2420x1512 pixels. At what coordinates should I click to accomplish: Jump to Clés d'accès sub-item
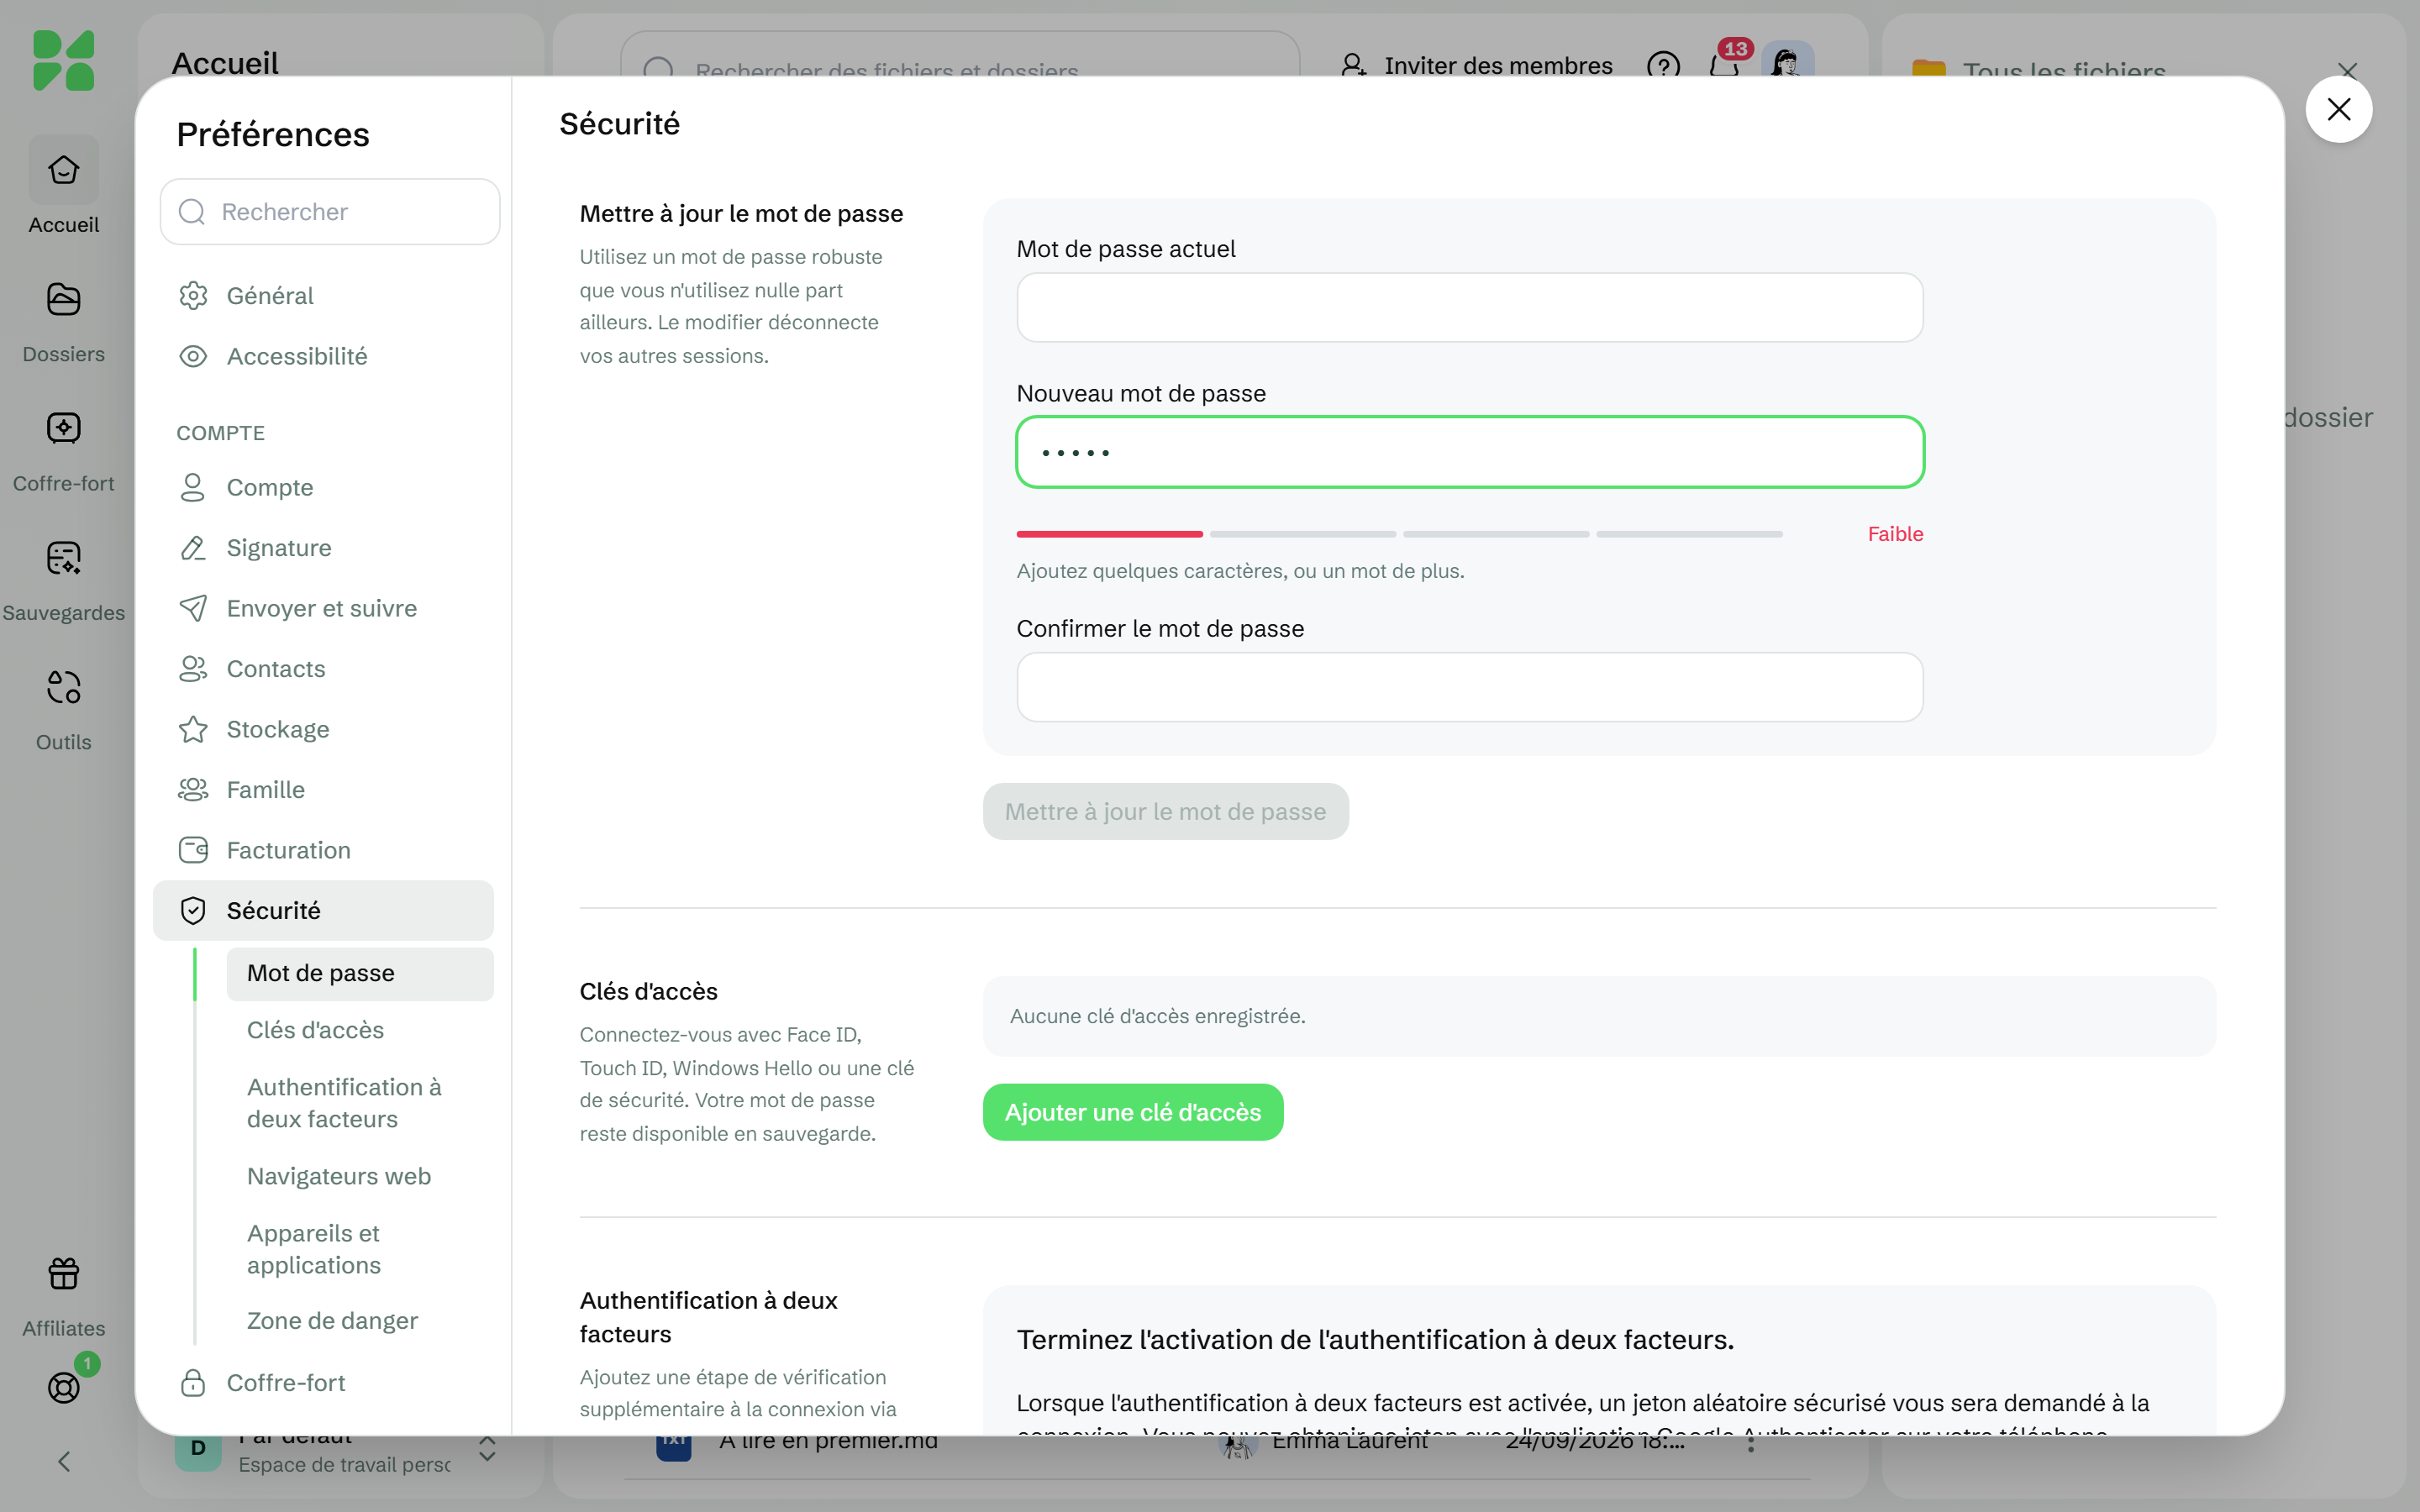[360, 1030]
